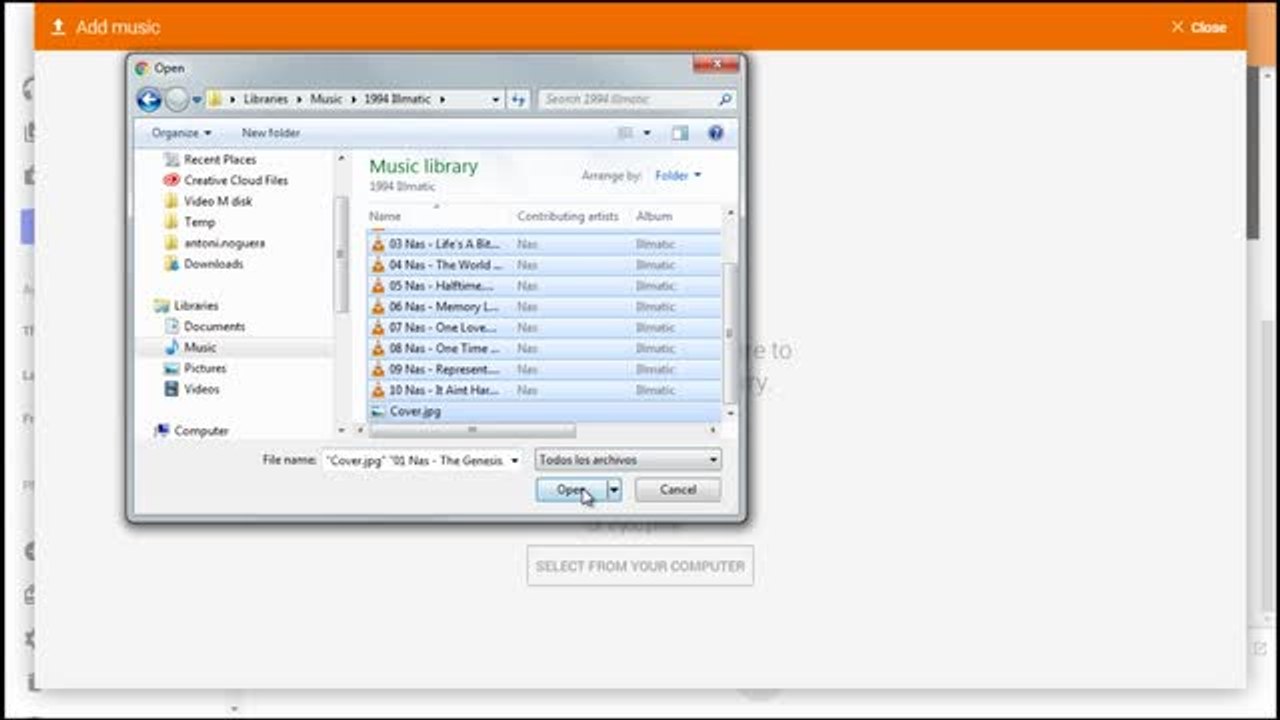
Task: Select Downloads in the navigation pane
Action: point(213,264)
